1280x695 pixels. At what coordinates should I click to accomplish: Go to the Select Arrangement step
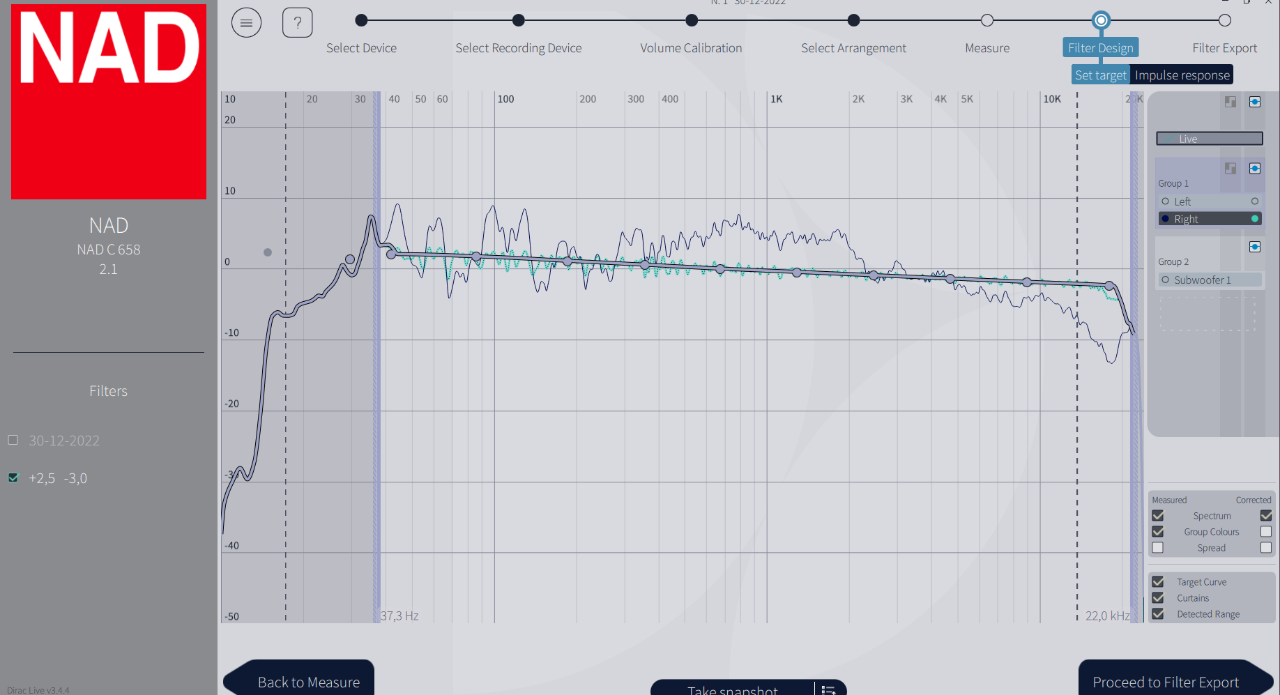853,47
